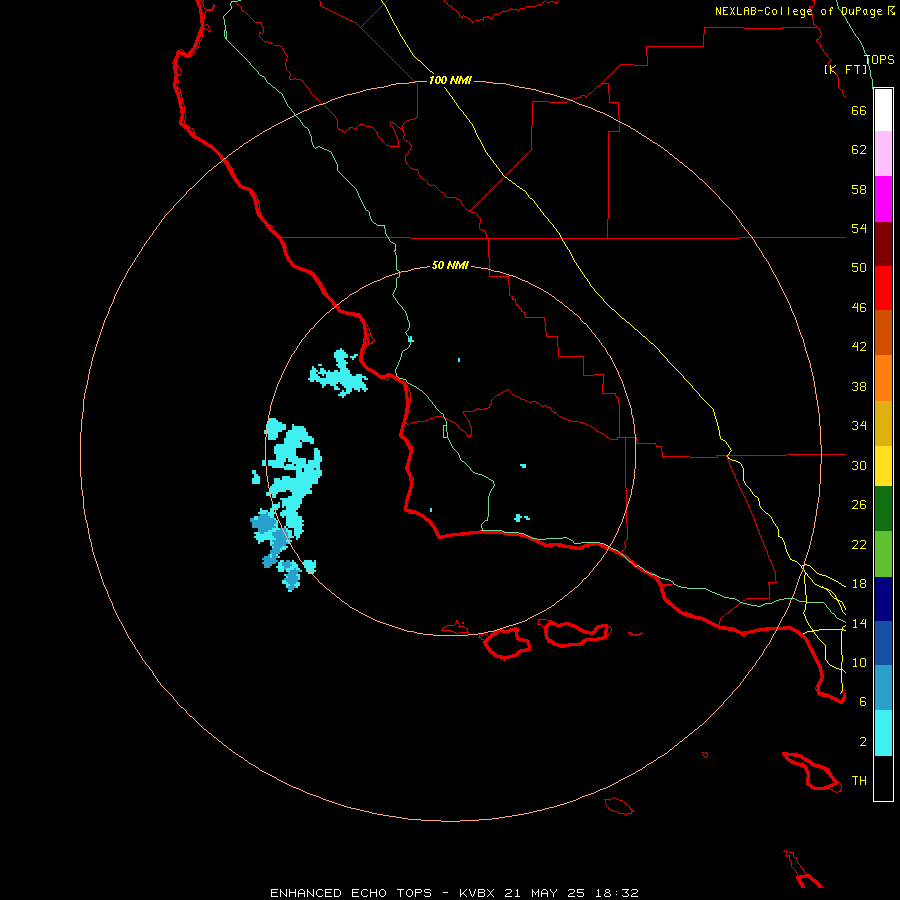Click the orange 38-42 kft swatch
The image size is (900, 900).
(x=883, y=378)
